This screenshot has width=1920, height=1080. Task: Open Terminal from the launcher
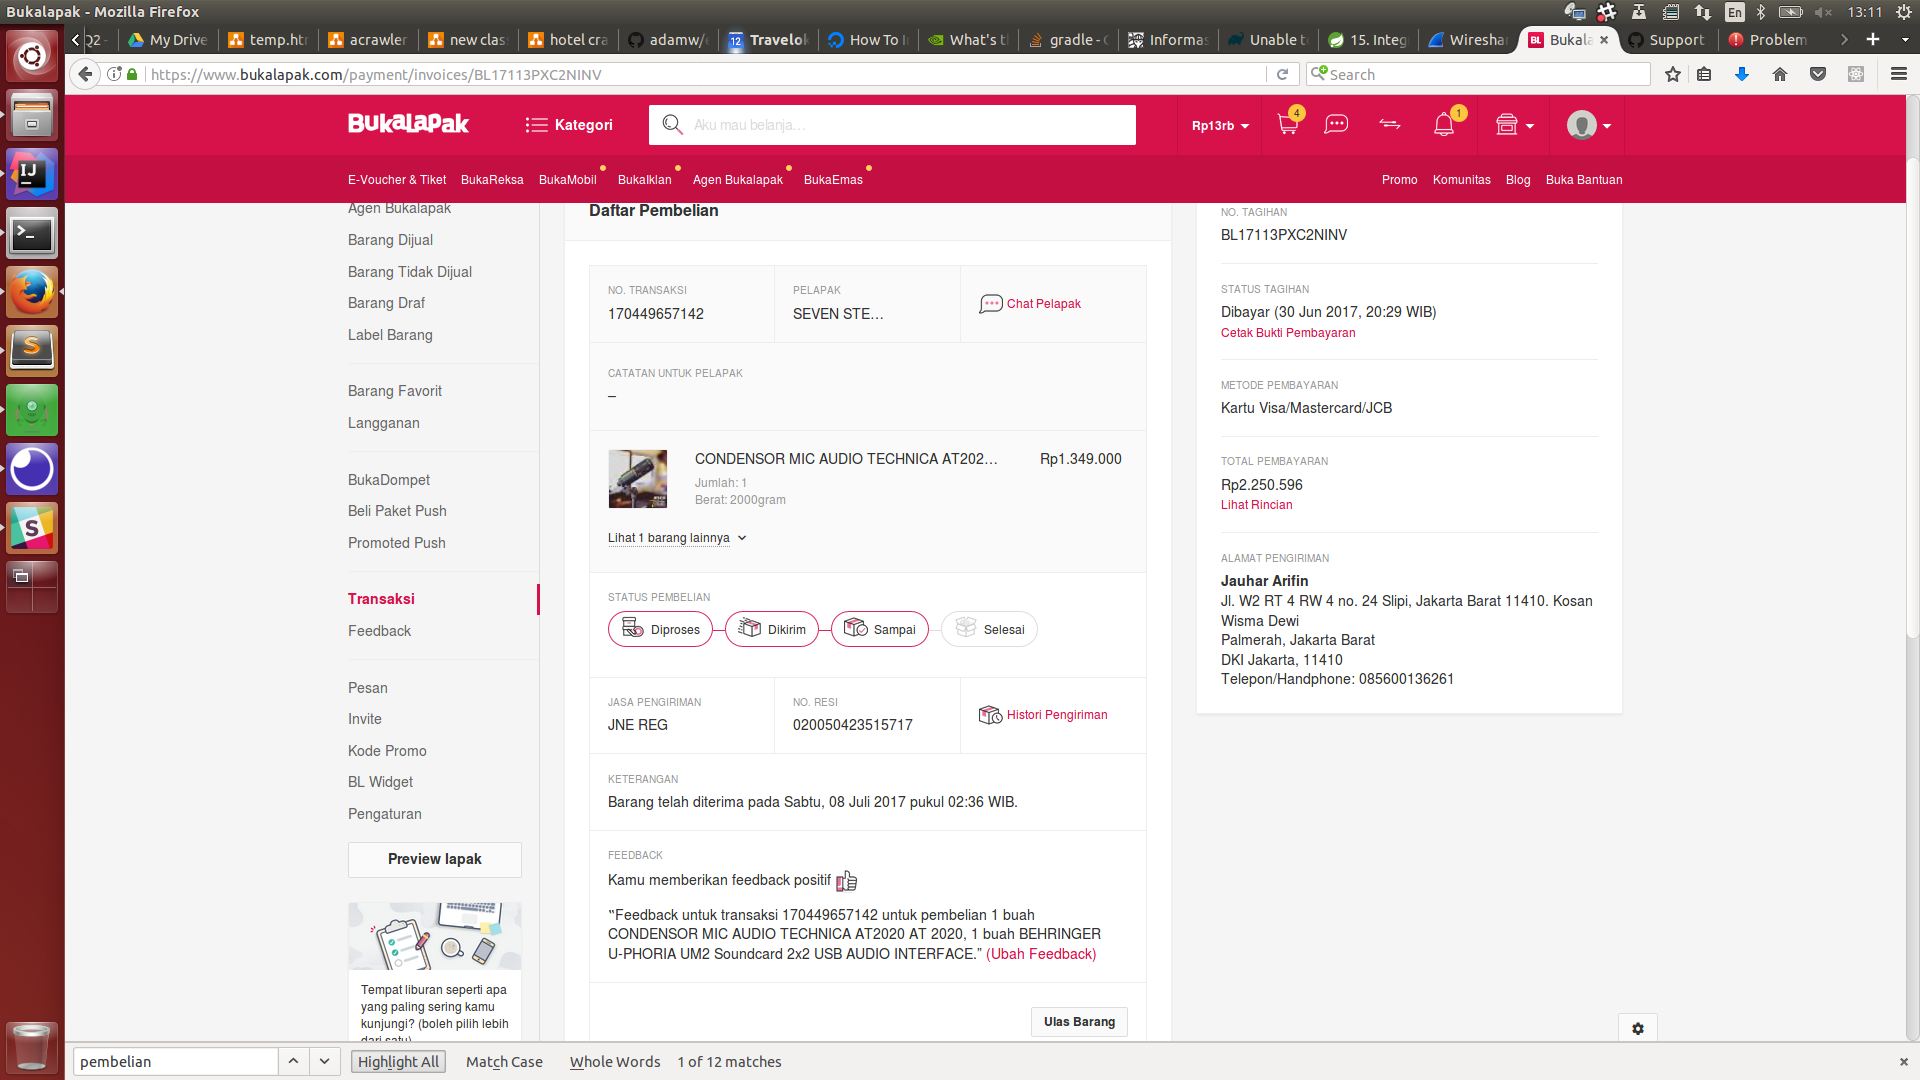tap(32, 234)
